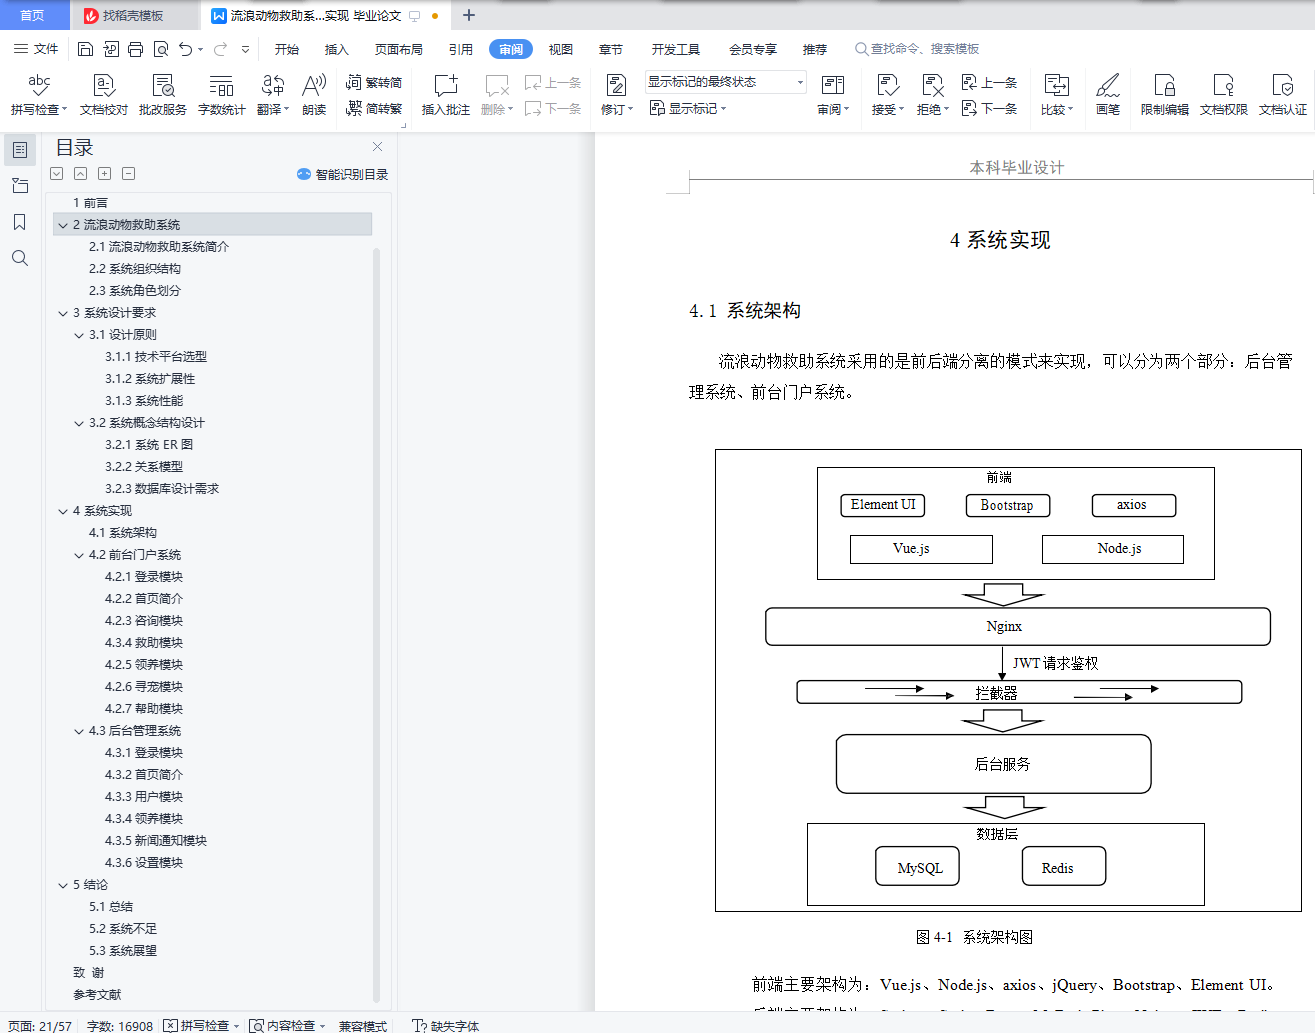This screenshot has width=1315, height=1033.
Task: Open the 显示标记 dropdown menu
Action: pyautogui.click(x=689, y=108)
